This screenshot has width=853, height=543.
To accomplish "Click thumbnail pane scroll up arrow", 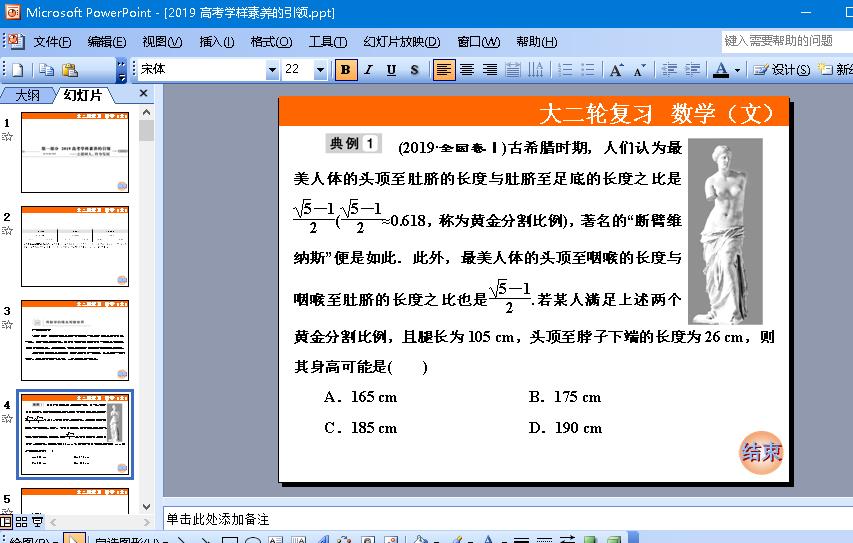I will click(x=146, y=113).
